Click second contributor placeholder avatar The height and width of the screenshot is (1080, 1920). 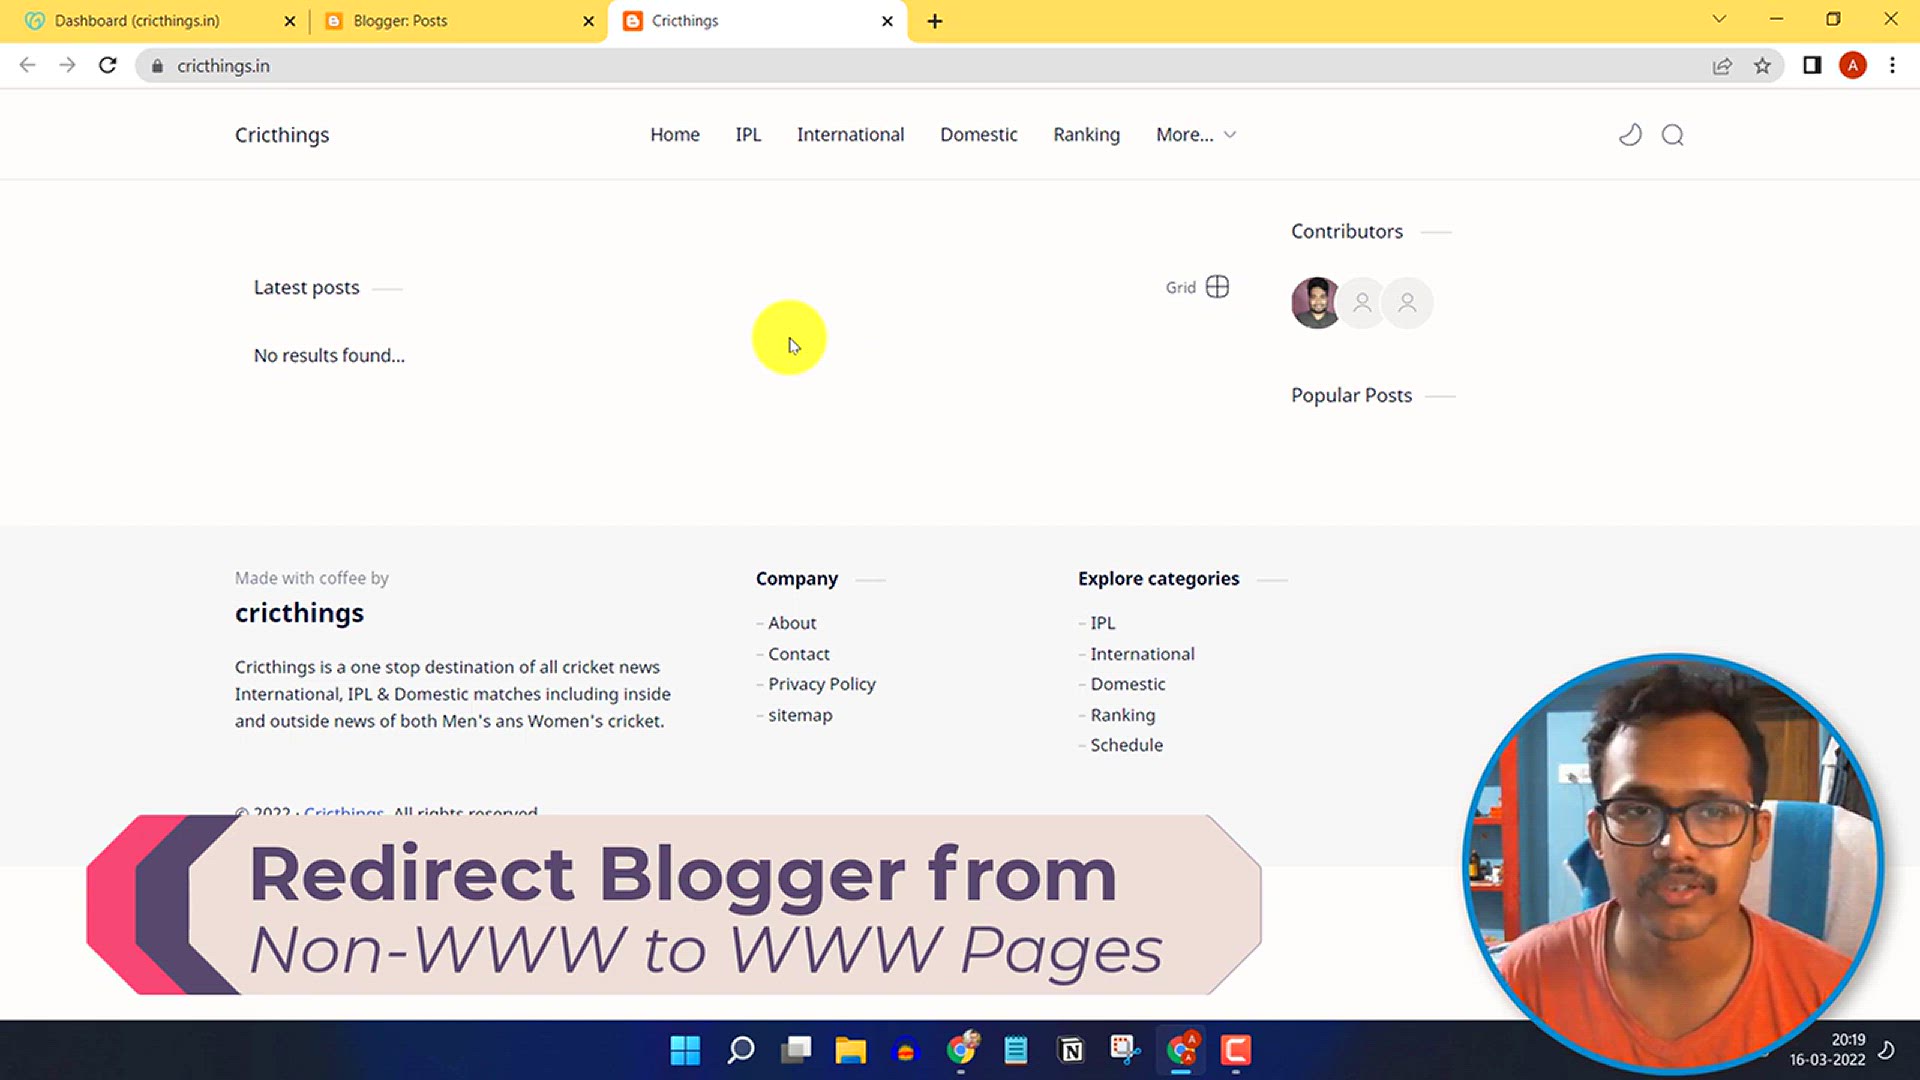(x=1362, y=302)
